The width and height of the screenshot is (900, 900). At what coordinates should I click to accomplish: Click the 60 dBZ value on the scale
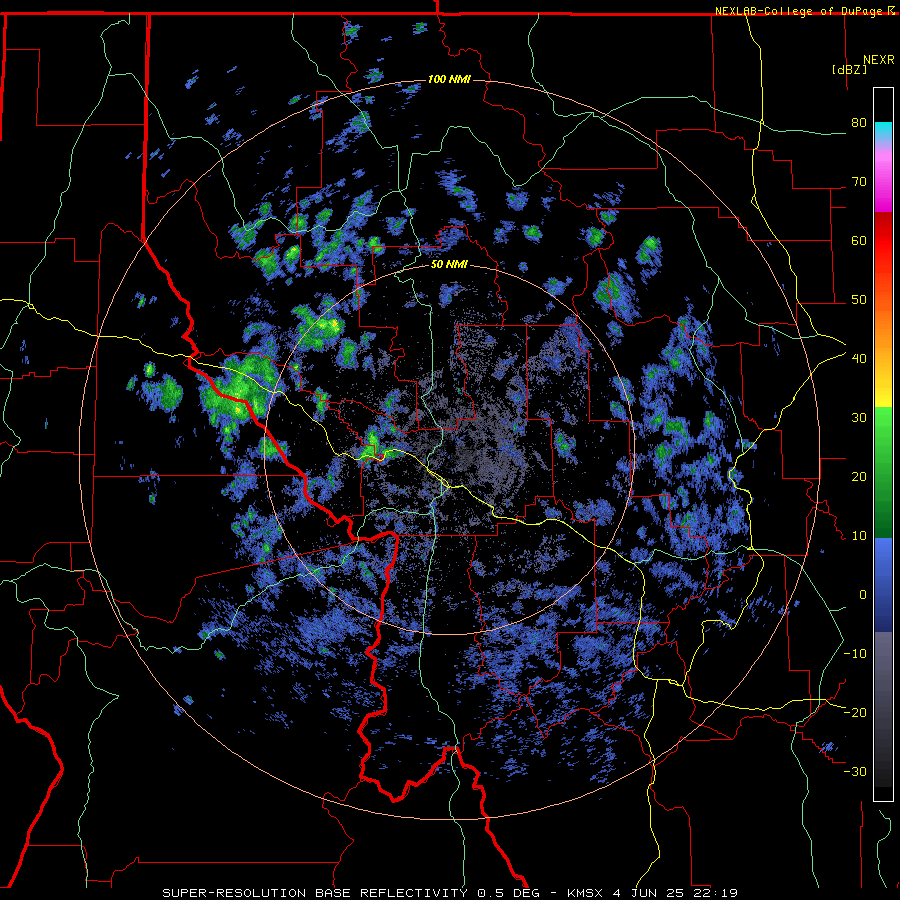tap(859, 240)
